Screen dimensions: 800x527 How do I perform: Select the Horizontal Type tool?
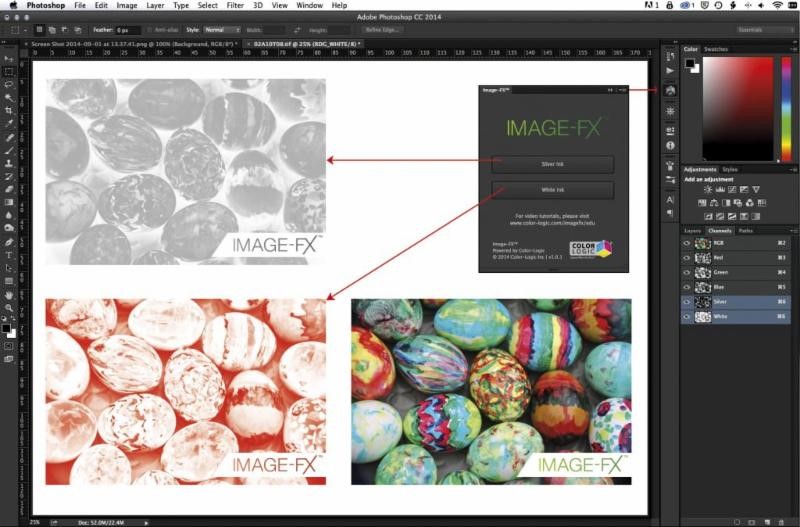[x=9, y=255]
